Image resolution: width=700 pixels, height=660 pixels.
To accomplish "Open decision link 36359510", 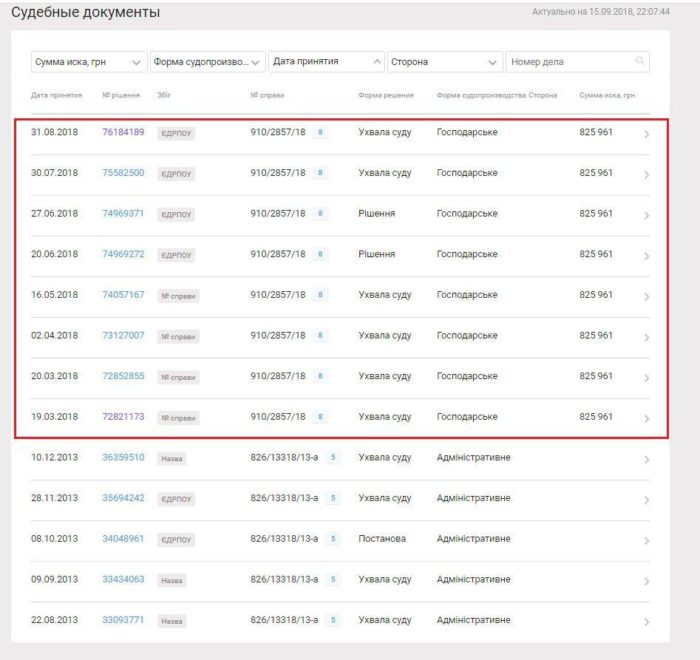I will [123, 457].
